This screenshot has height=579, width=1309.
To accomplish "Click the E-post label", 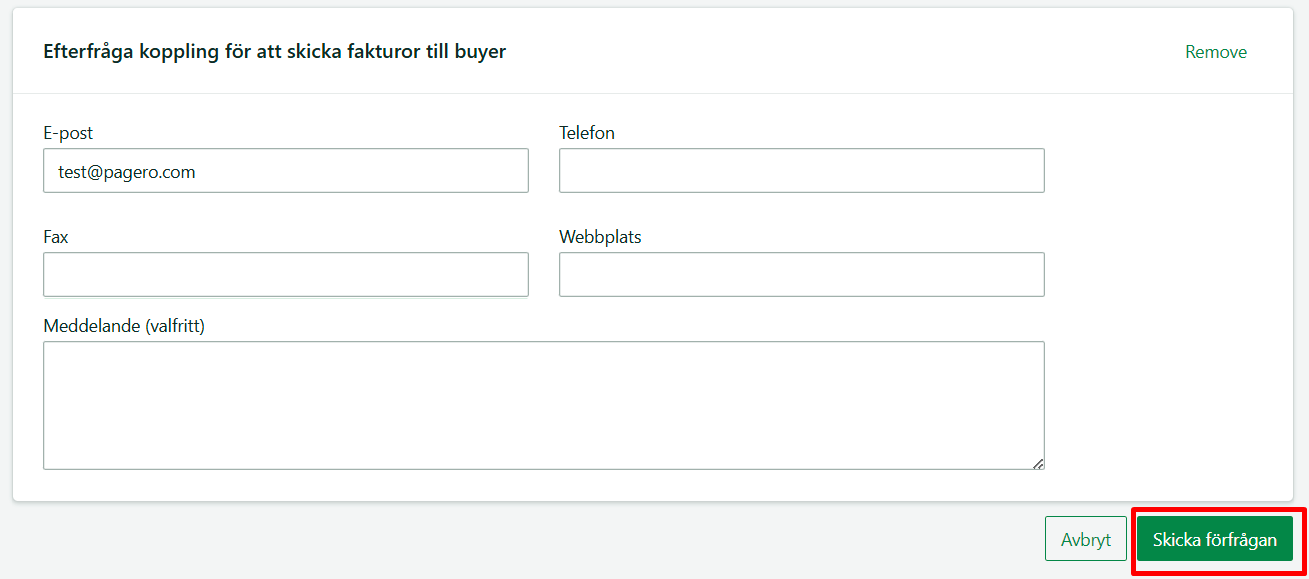I will 68,133.
